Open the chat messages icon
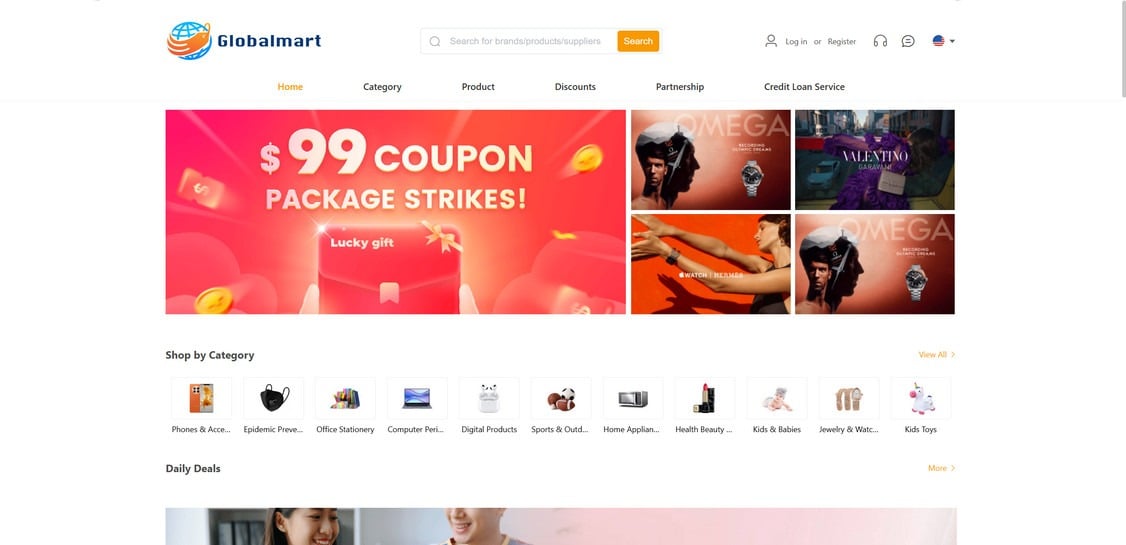 908,41
